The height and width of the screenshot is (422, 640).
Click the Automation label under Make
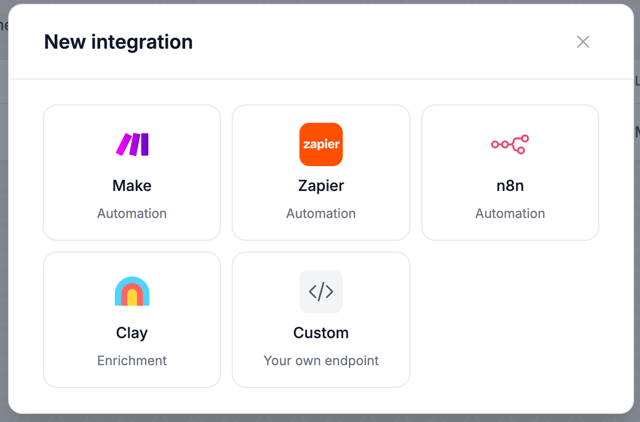click(132, 213)
